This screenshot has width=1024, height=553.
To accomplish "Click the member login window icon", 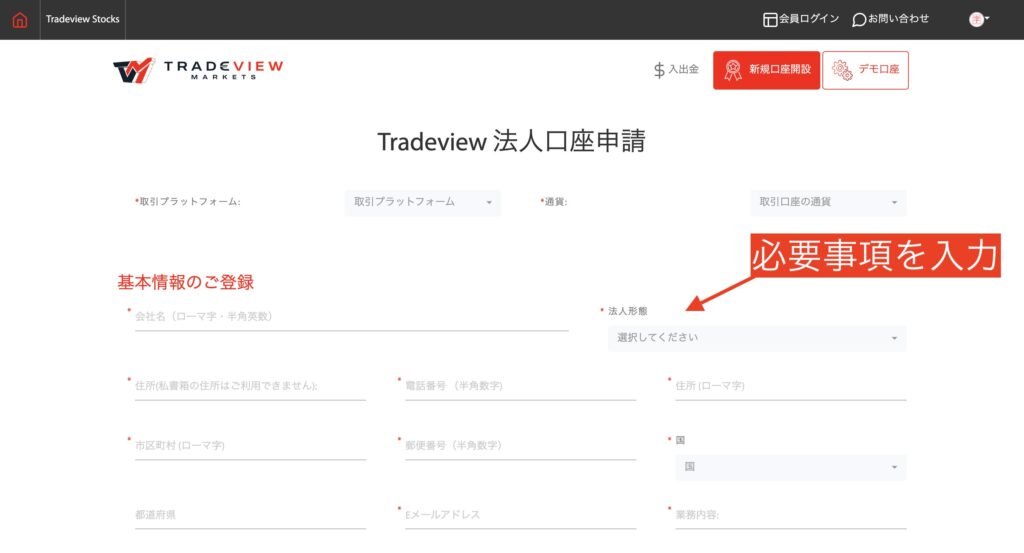I will (770, 20).
